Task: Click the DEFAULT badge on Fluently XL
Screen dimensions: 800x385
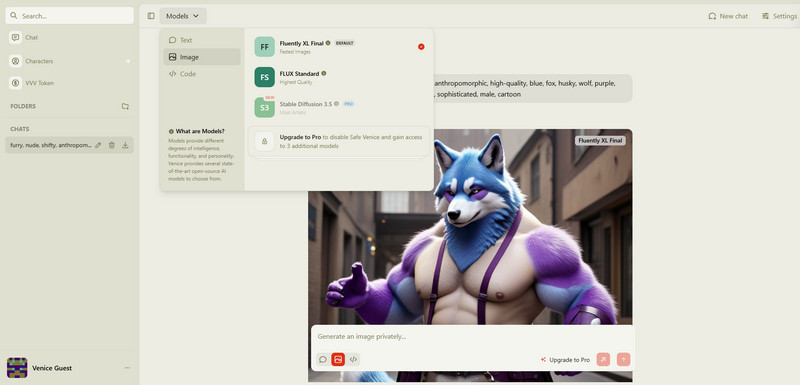Action: (x=344, y=43)
